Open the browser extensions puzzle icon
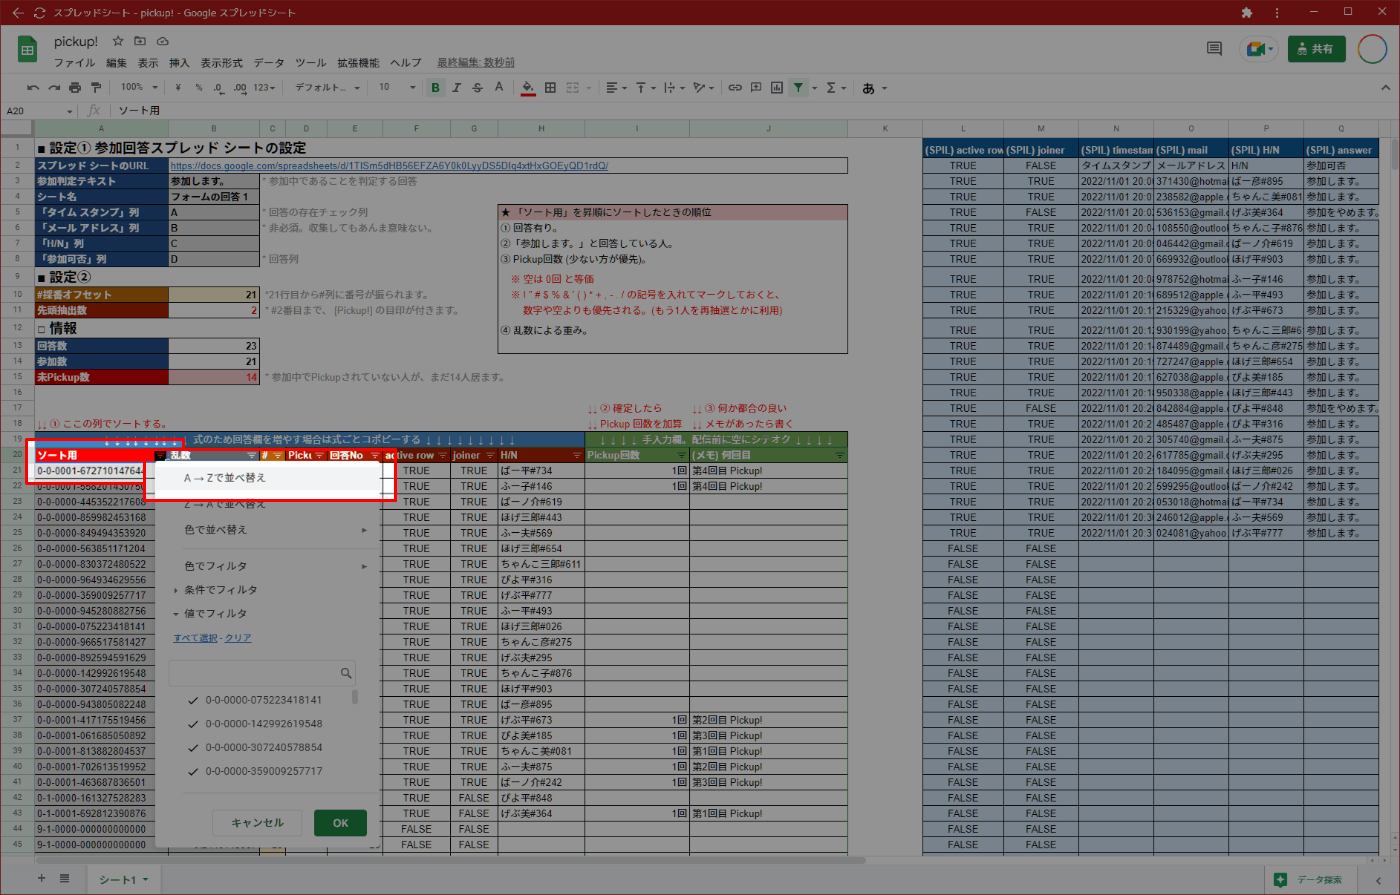Image resolution: width=1400 pixels, height=895 pixels. pyautogui.click(x=1246, y=13)
